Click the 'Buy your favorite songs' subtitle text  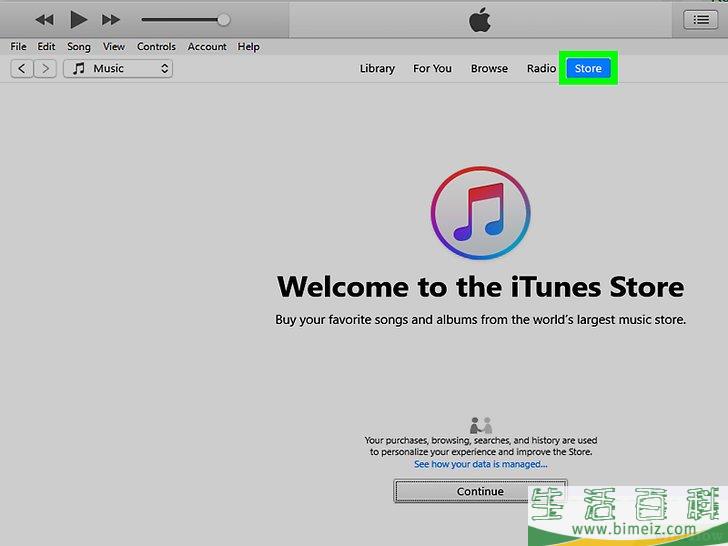[480, 320]
